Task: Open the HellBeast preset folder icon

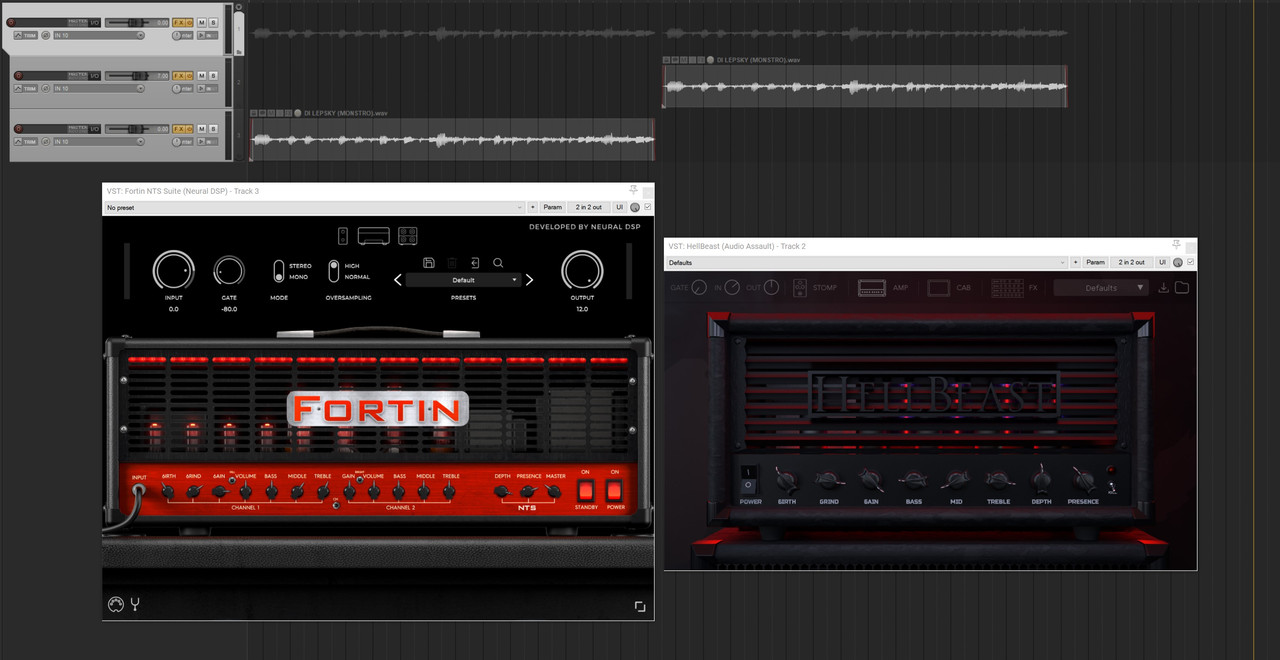Action: pos(1181,288)
